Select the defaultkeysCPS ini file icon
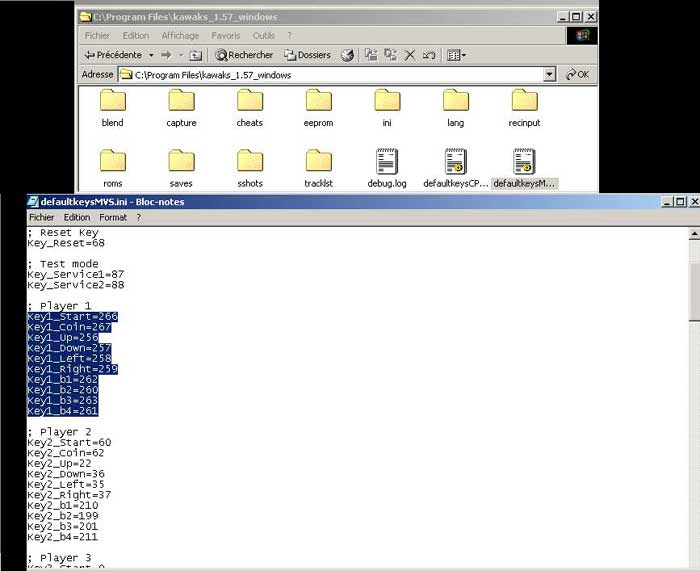 pyautogui.click(x=455, y=162)
